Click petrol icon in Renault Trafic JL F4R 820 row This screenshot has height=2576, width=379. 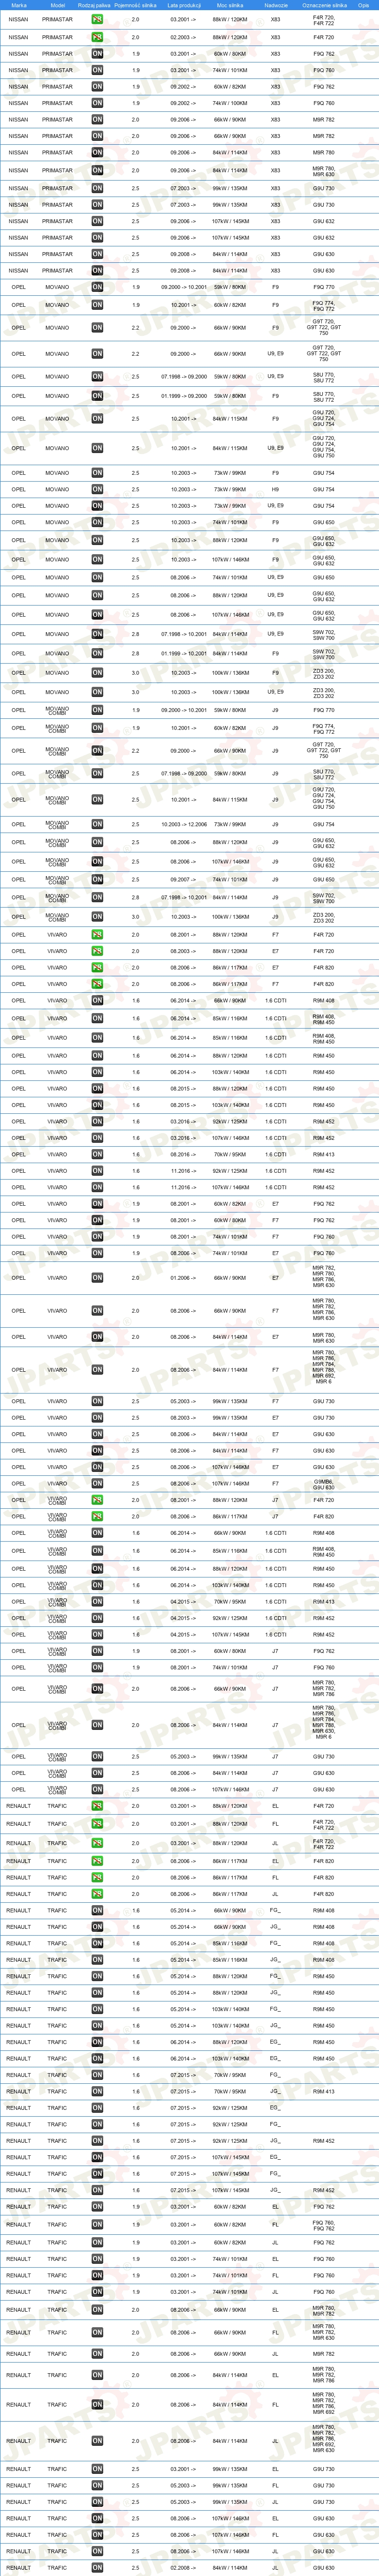pyautogui.click(x=97, y=1894)
